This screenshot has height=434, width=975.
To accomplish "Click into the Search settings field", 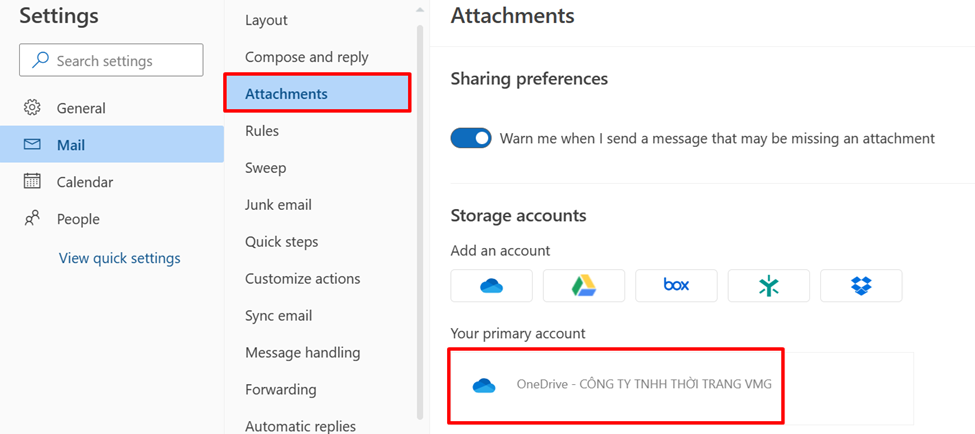I will point(111,60).
